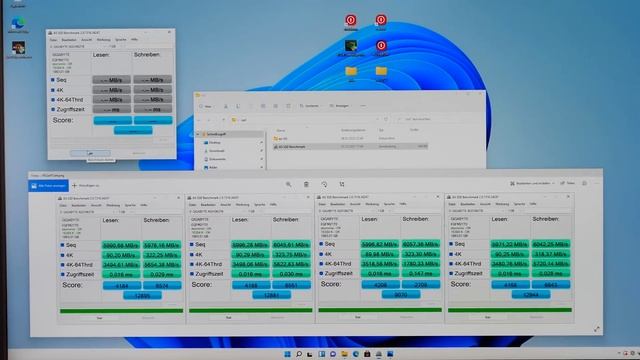640x360 pixels.
Task: Open the three-dots more menu in Explorer
Action: 363,106
